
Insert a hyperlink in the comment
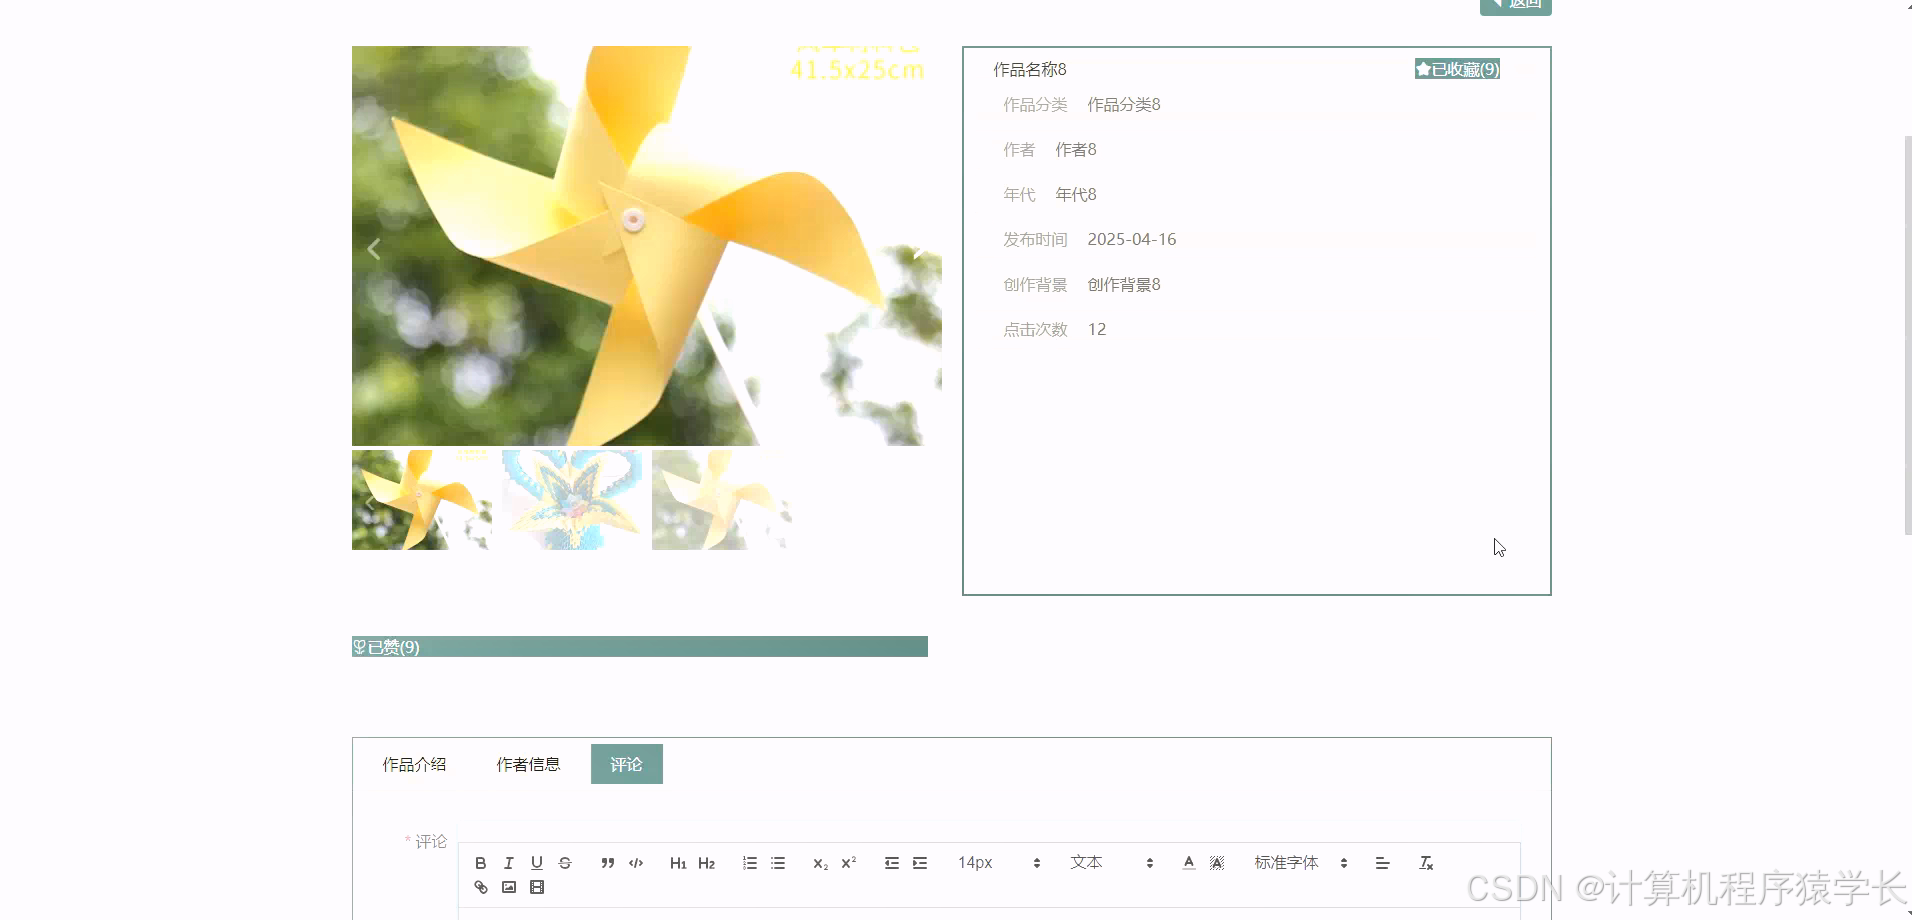(x=481, y=887)
